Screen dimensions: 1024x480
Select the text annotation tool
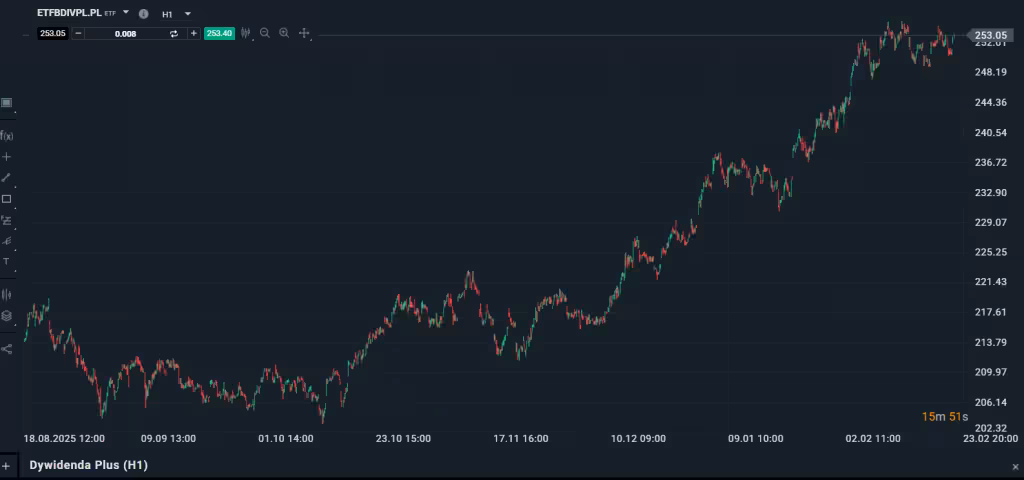(6, 261)
